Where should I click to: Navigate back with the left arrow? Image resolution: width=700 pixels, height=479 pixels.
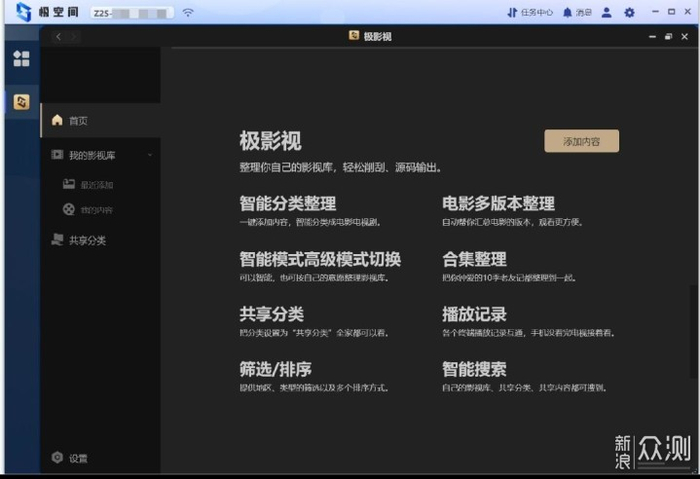coord(58,36)
